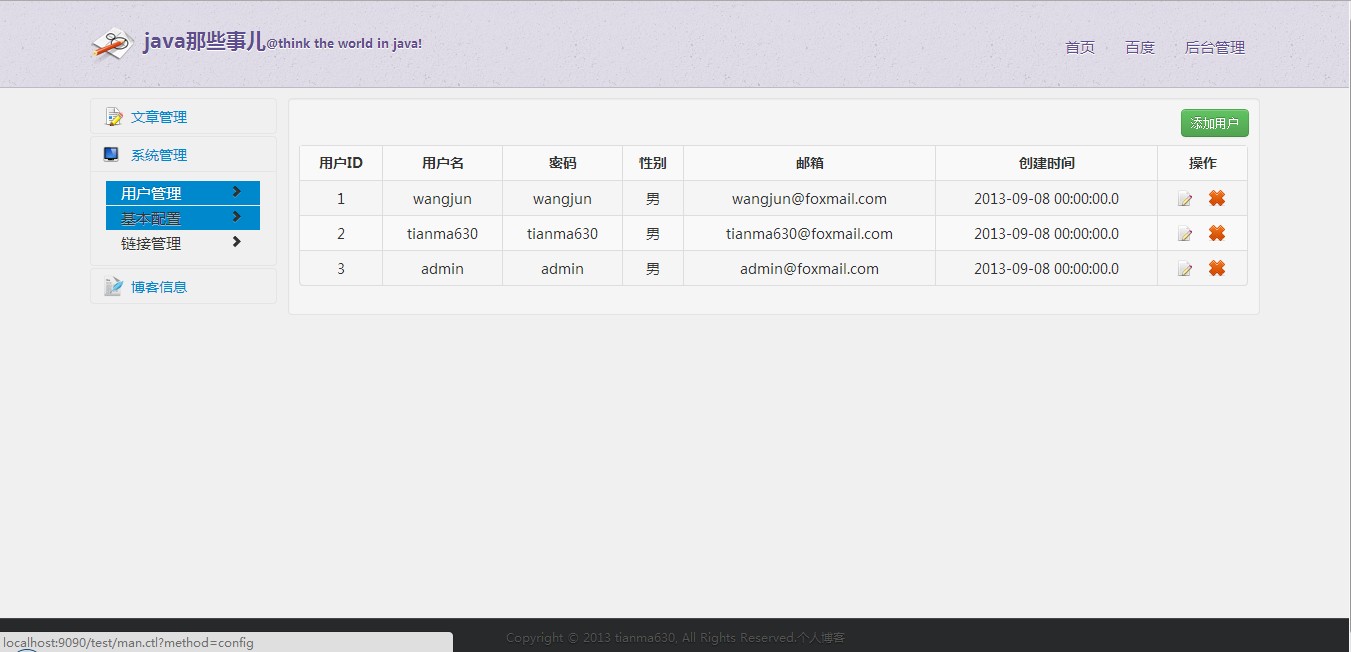Screen dimensions: 1351x652
Task: Click the chevron next to 链接管理
Action: [236, 241]
